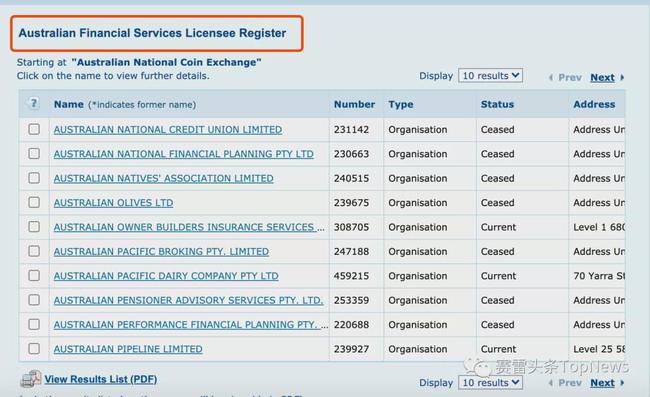Open the bottom Display results dropdown
650x397 pixels.
point(490,382)
